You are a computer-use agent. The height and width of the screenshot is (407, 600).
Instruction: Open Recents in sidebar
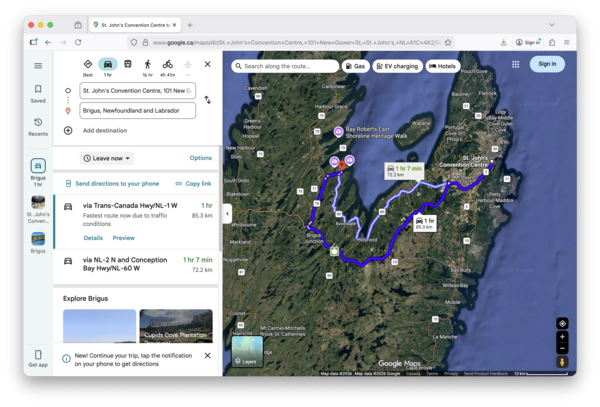[x=38, y=127]
